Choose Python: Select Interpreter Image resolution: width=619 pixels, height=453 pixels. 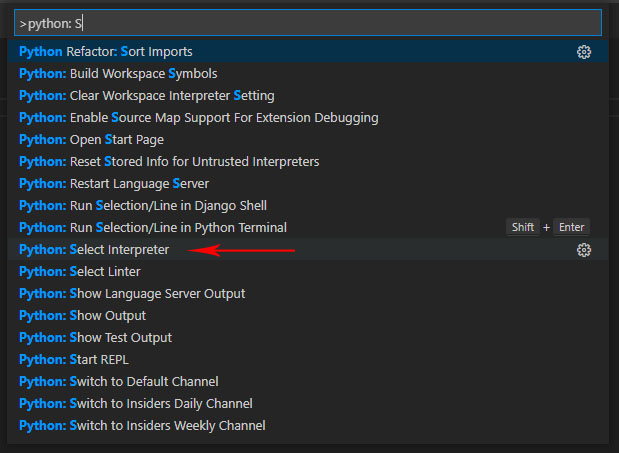94,249
